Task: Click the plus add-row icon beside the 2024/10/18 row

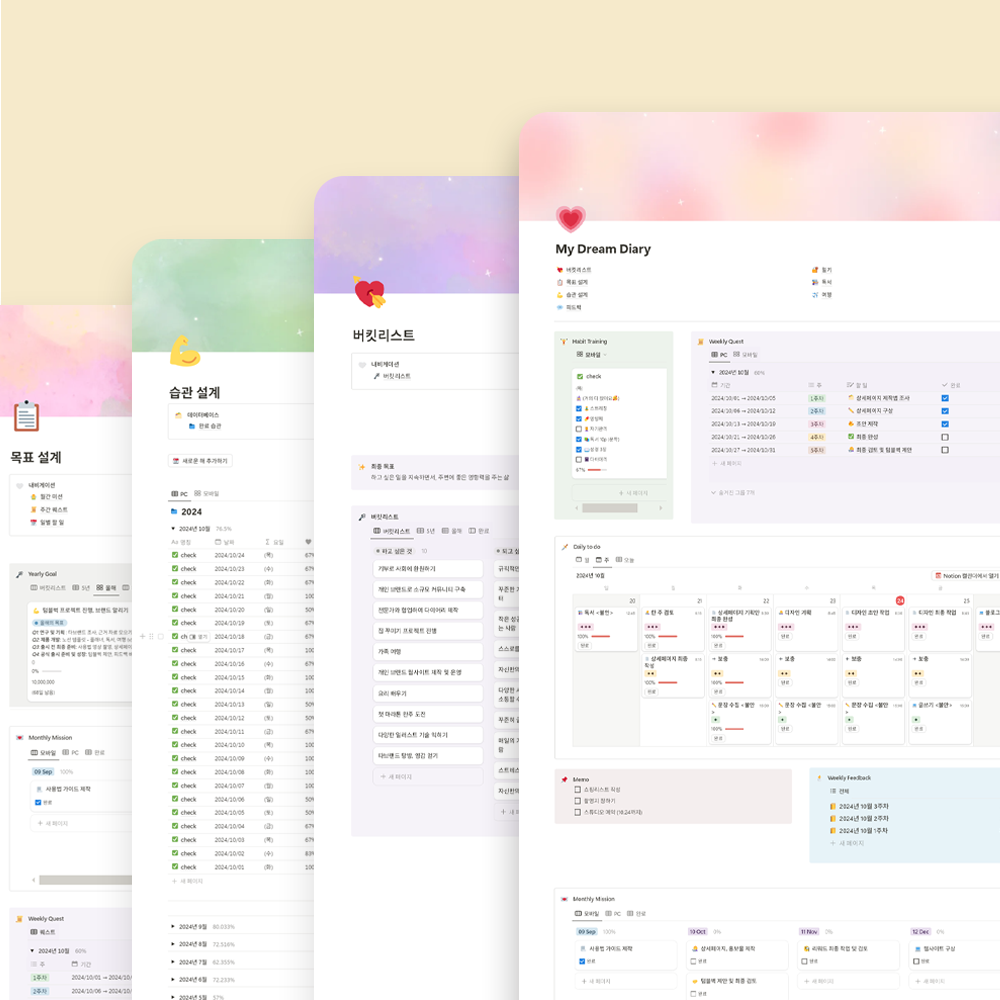Action: (x=143, y=636)
